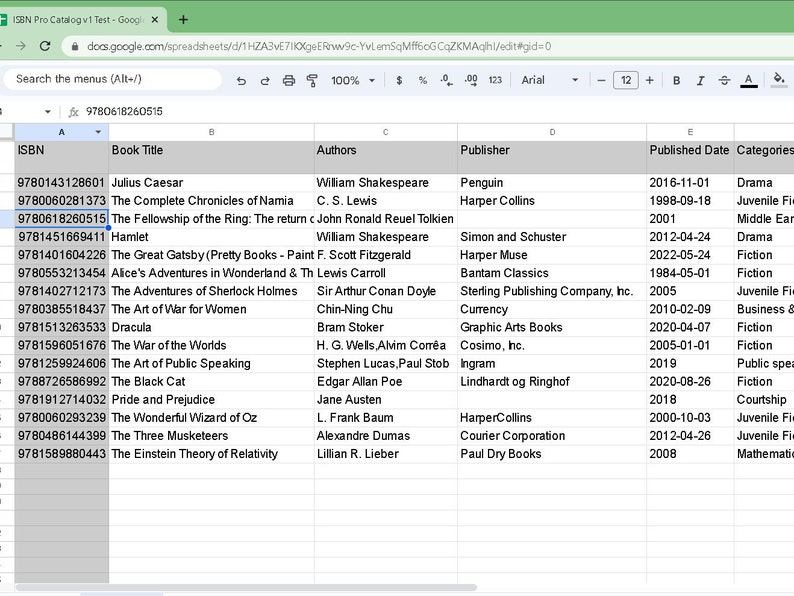Toggle italic formatting
Image resolution: width=794 pixels, height=596 pixels.
pos(700,81)
